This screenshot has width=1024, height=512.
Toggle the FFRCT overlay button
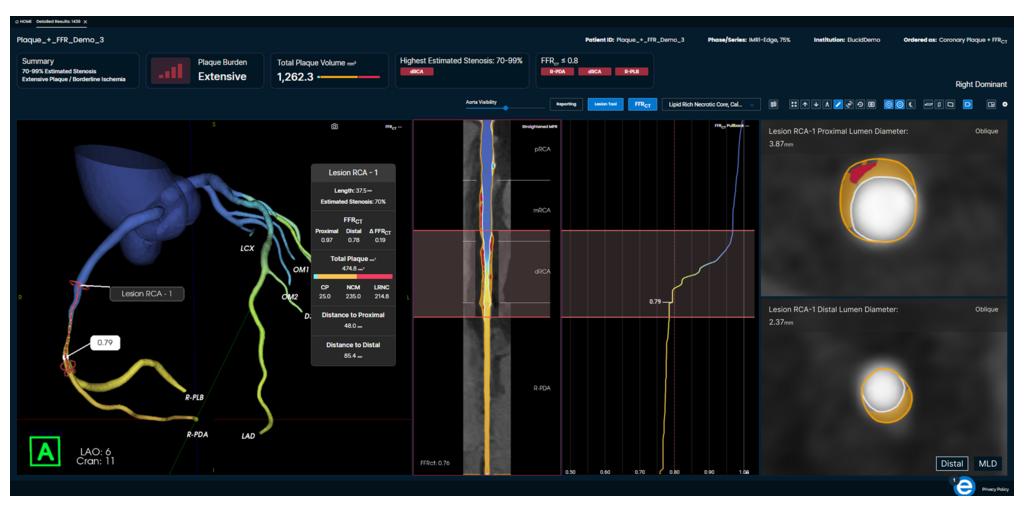click(x=642, y=104)
